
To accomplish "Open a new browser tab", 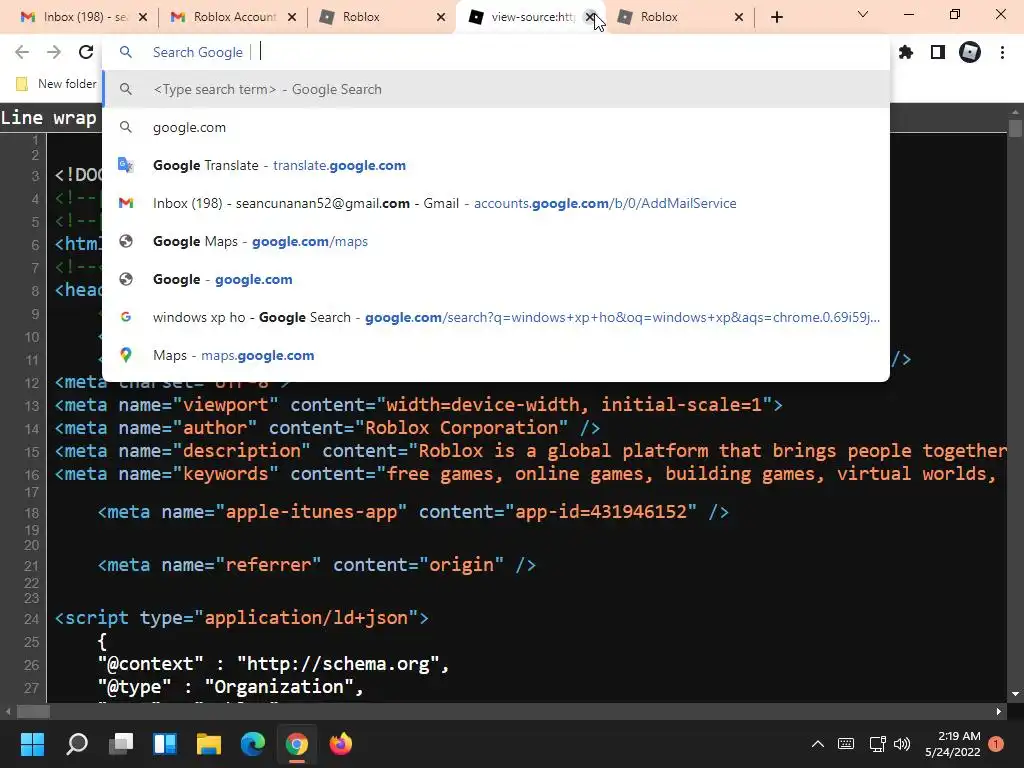I will 776,17.
